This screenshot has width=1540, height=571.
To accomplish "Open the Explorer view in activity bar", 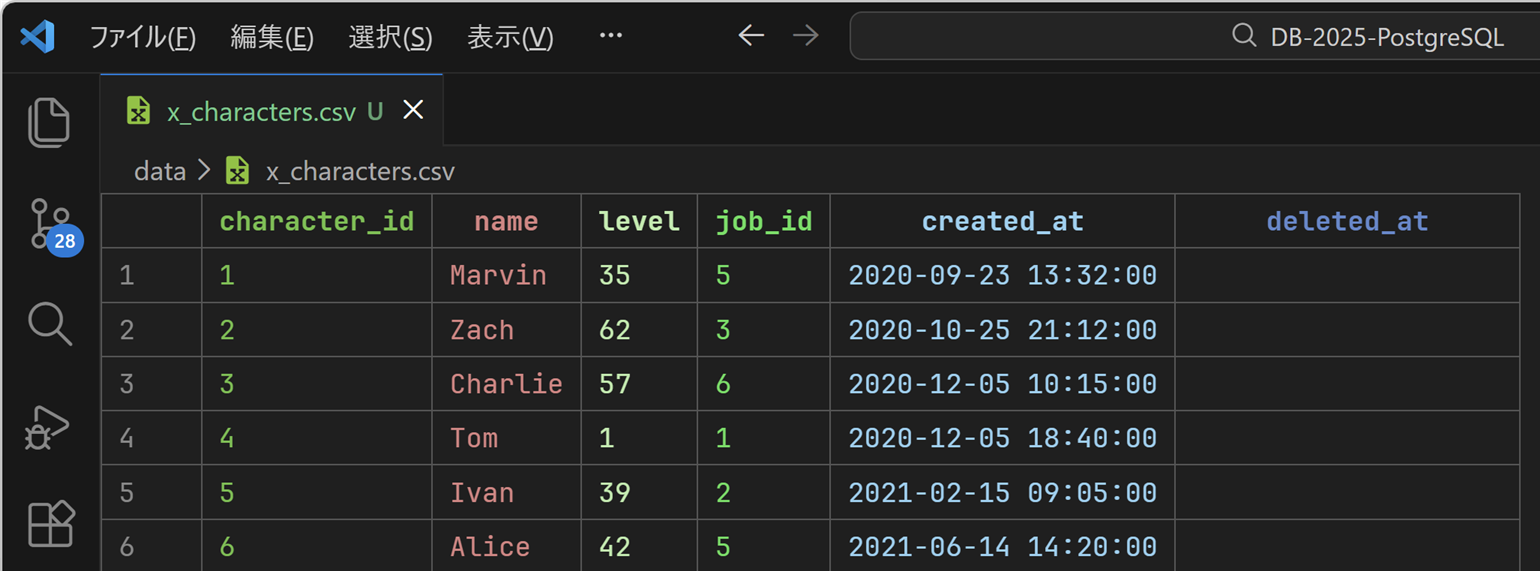I will 49,123.
